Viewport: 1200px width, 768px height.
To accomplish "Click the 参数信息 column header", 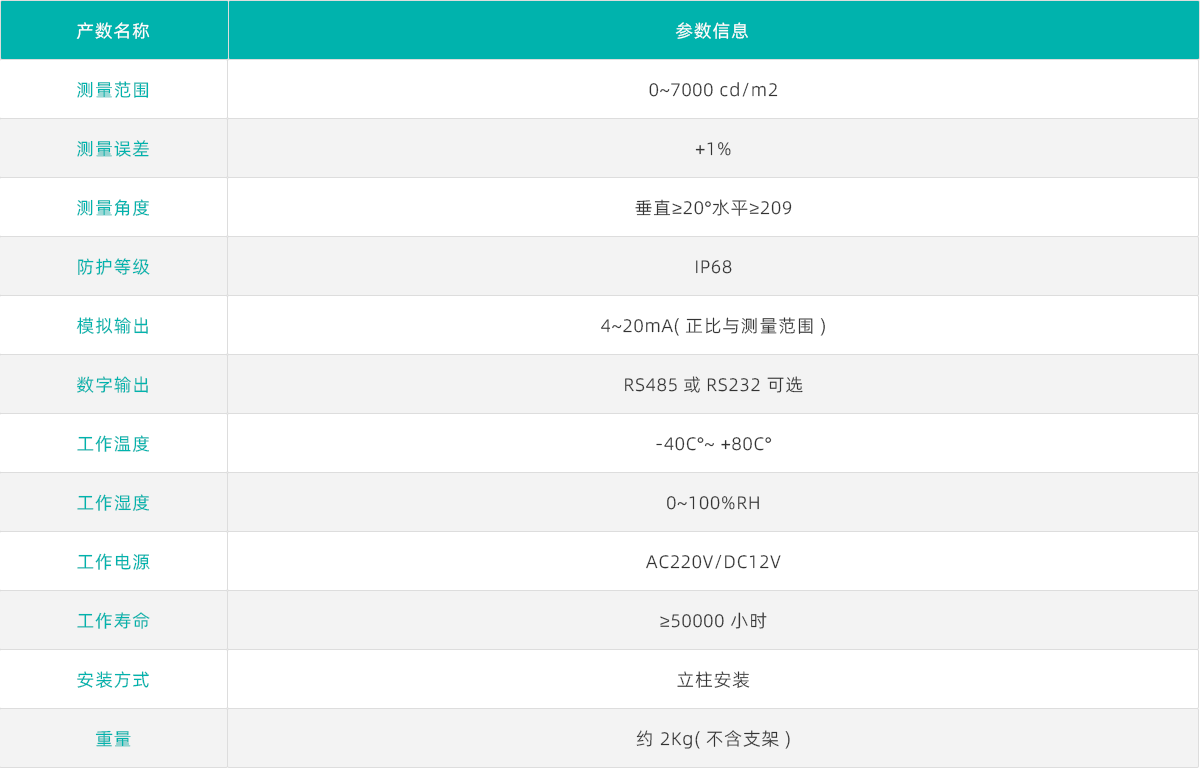I will click(712, 30).
